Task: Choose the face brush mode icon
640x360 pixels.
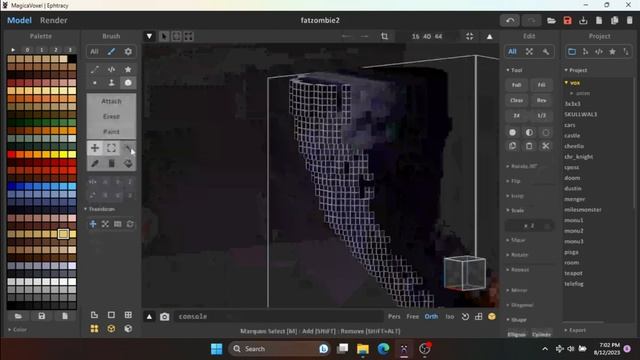Action: (111, 83)
